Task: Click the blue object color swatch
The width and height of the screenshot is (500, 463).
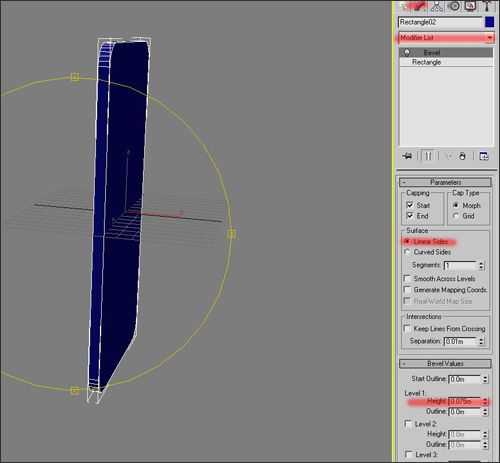Action: (489, 22)
